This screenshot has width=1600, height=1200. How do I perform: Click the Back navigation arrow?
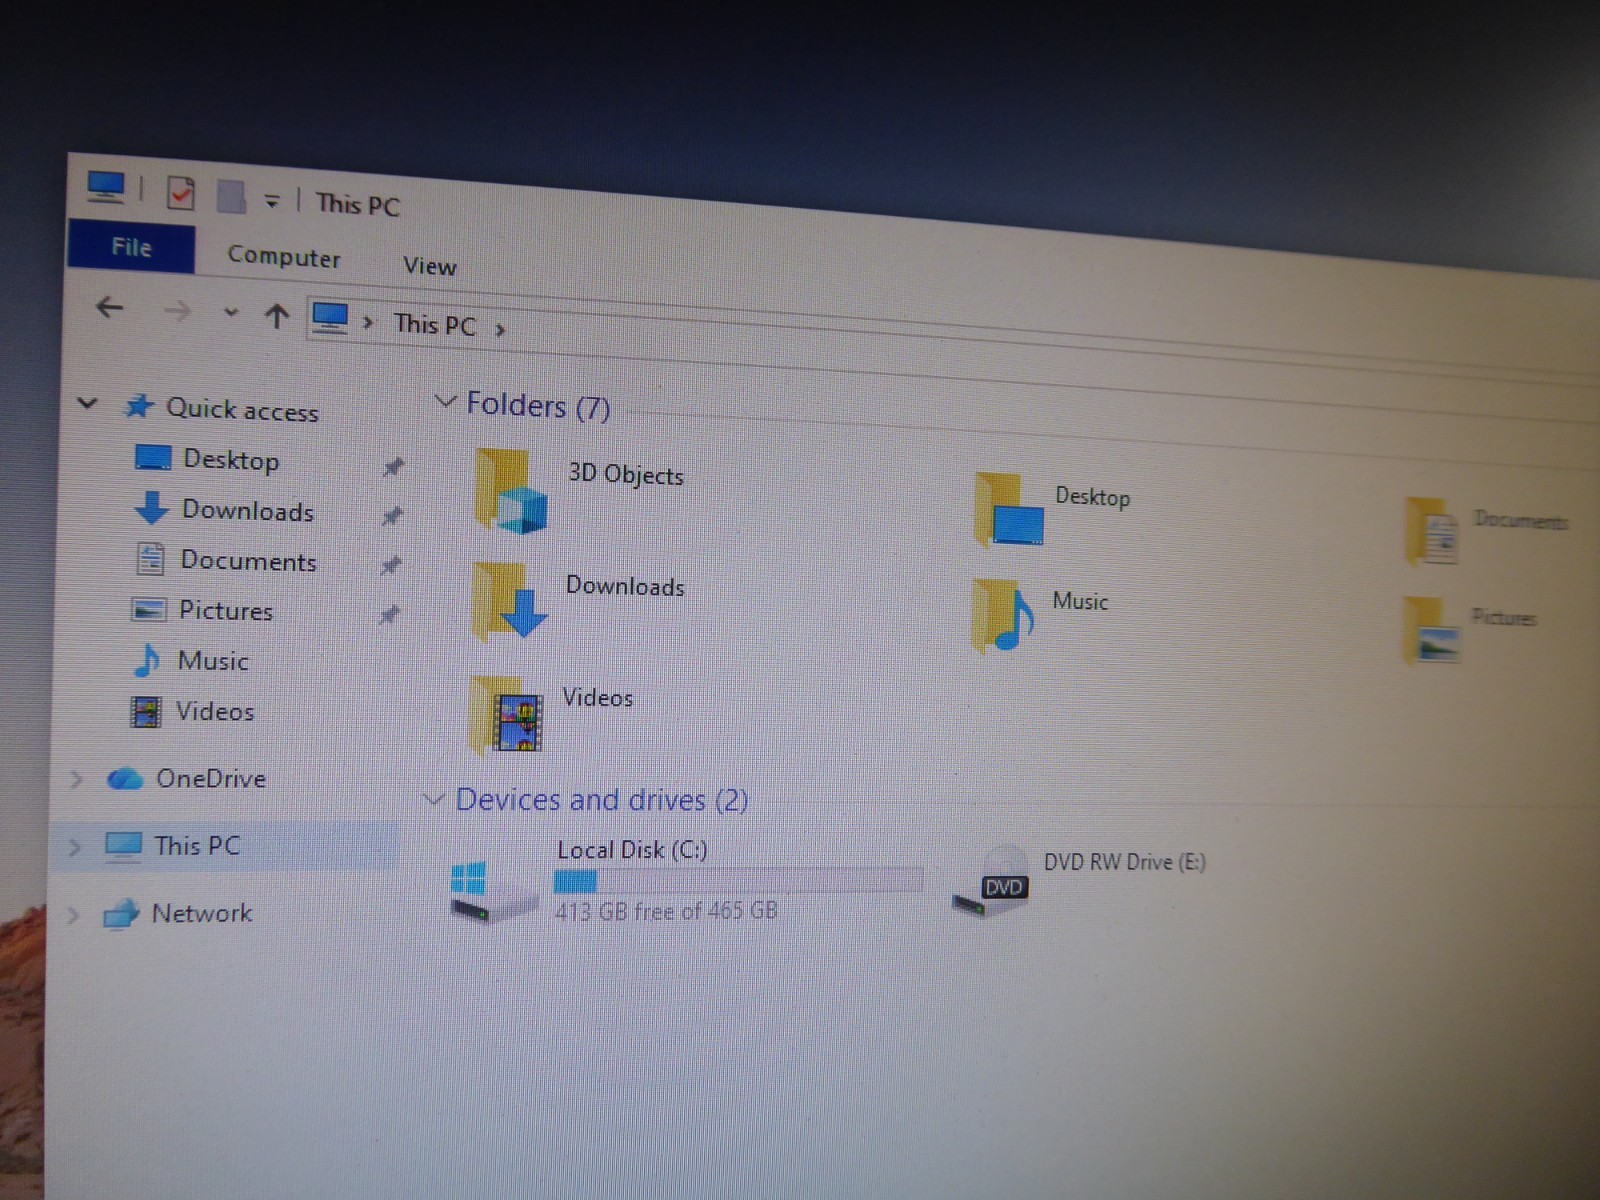pos(109,308)
